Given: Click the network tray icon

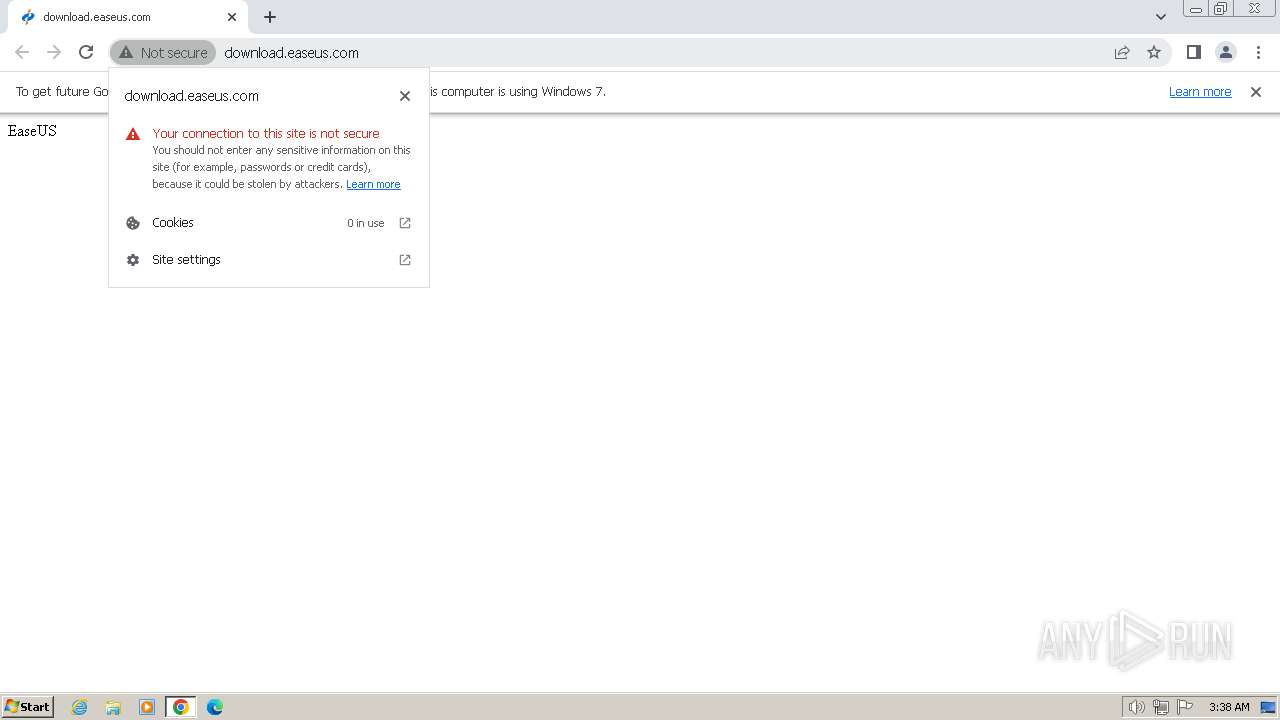Looking at the screenshot, I should point(1161,707).
